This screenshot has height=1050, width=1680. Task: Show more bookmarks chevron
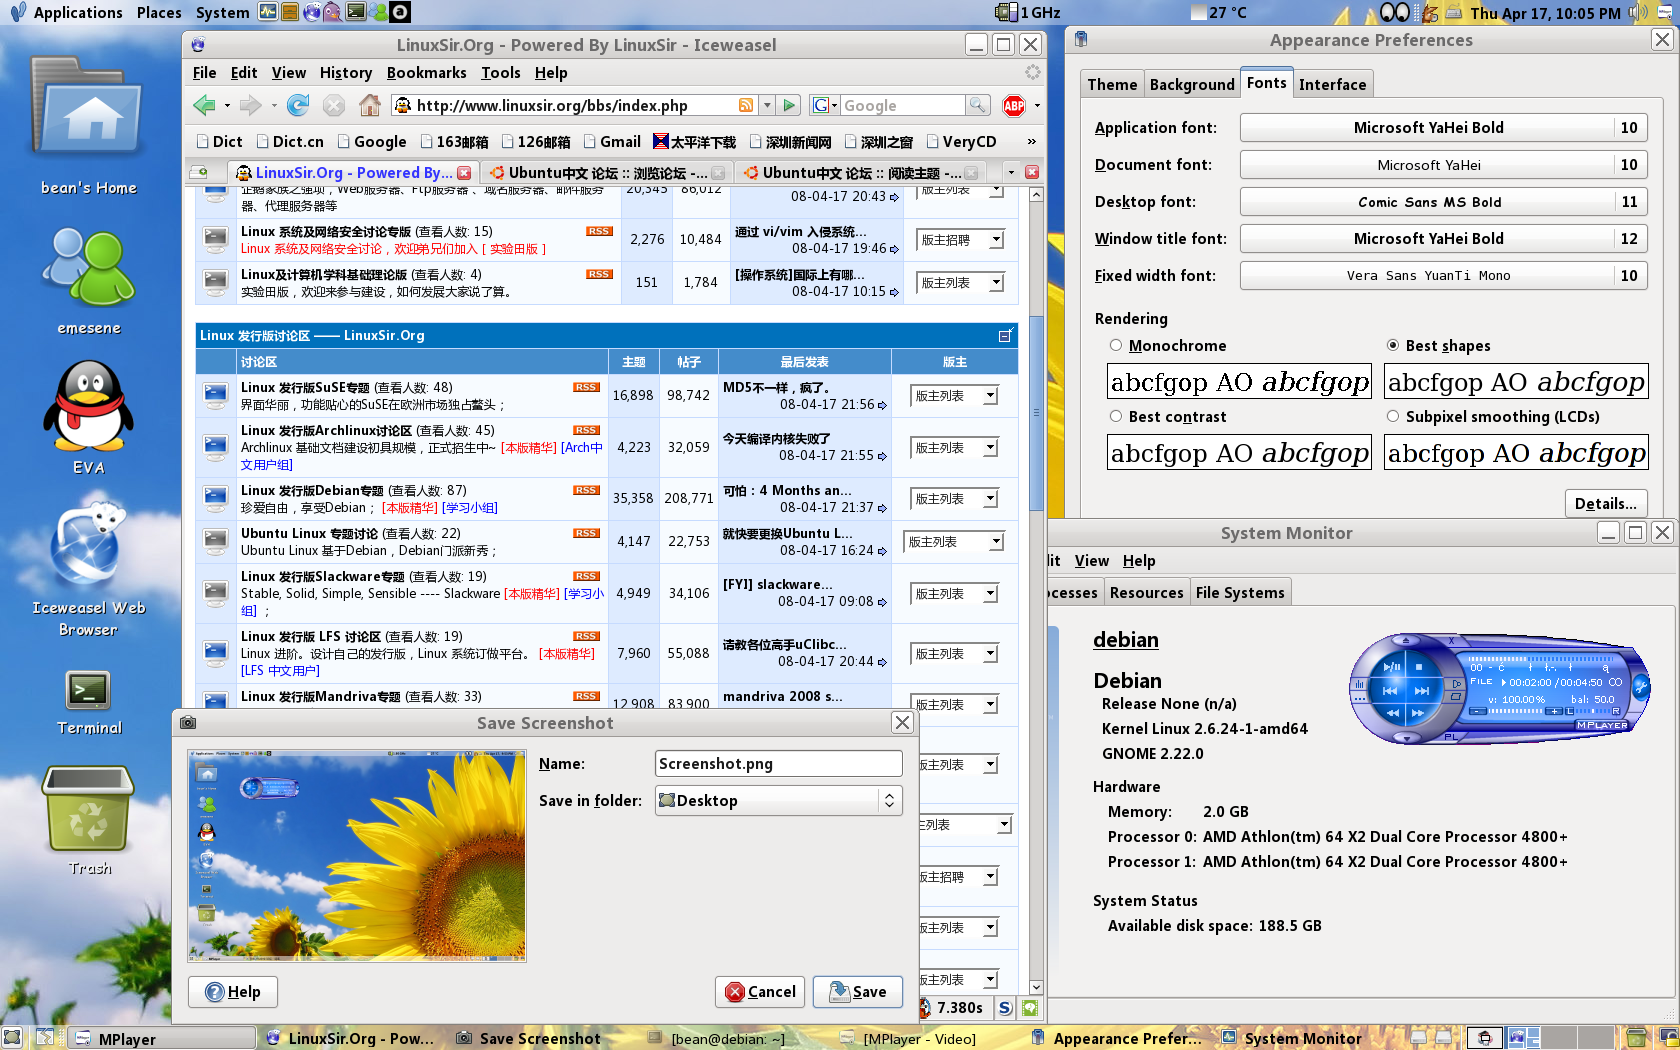(1031, 142)
